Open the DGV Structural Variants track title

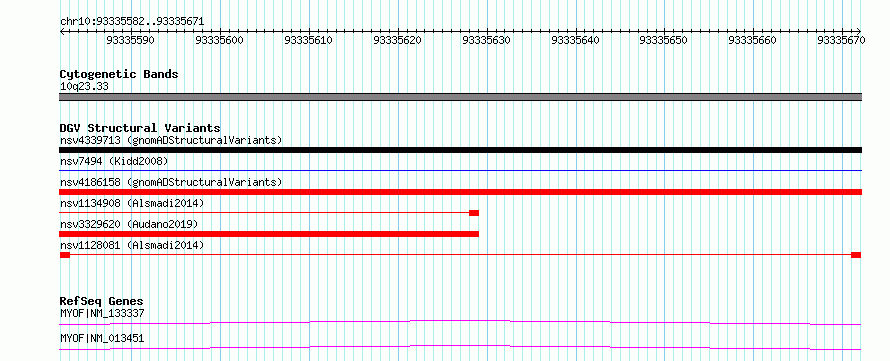click(x=140, y=128)
